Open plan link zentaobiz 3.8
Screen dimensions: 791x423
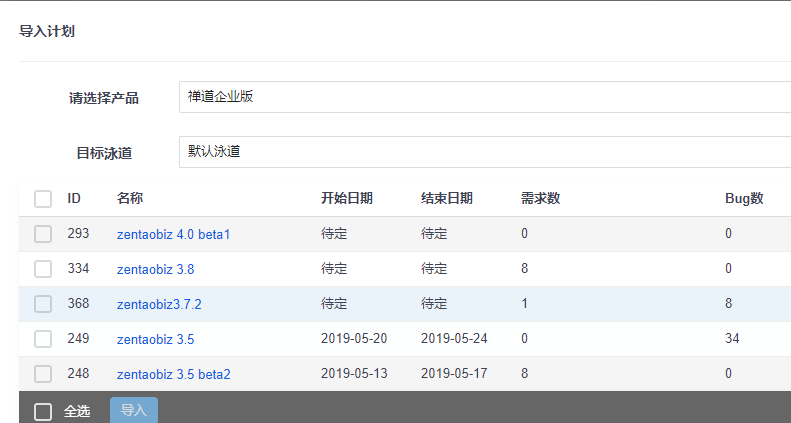(x=155, y=269)
